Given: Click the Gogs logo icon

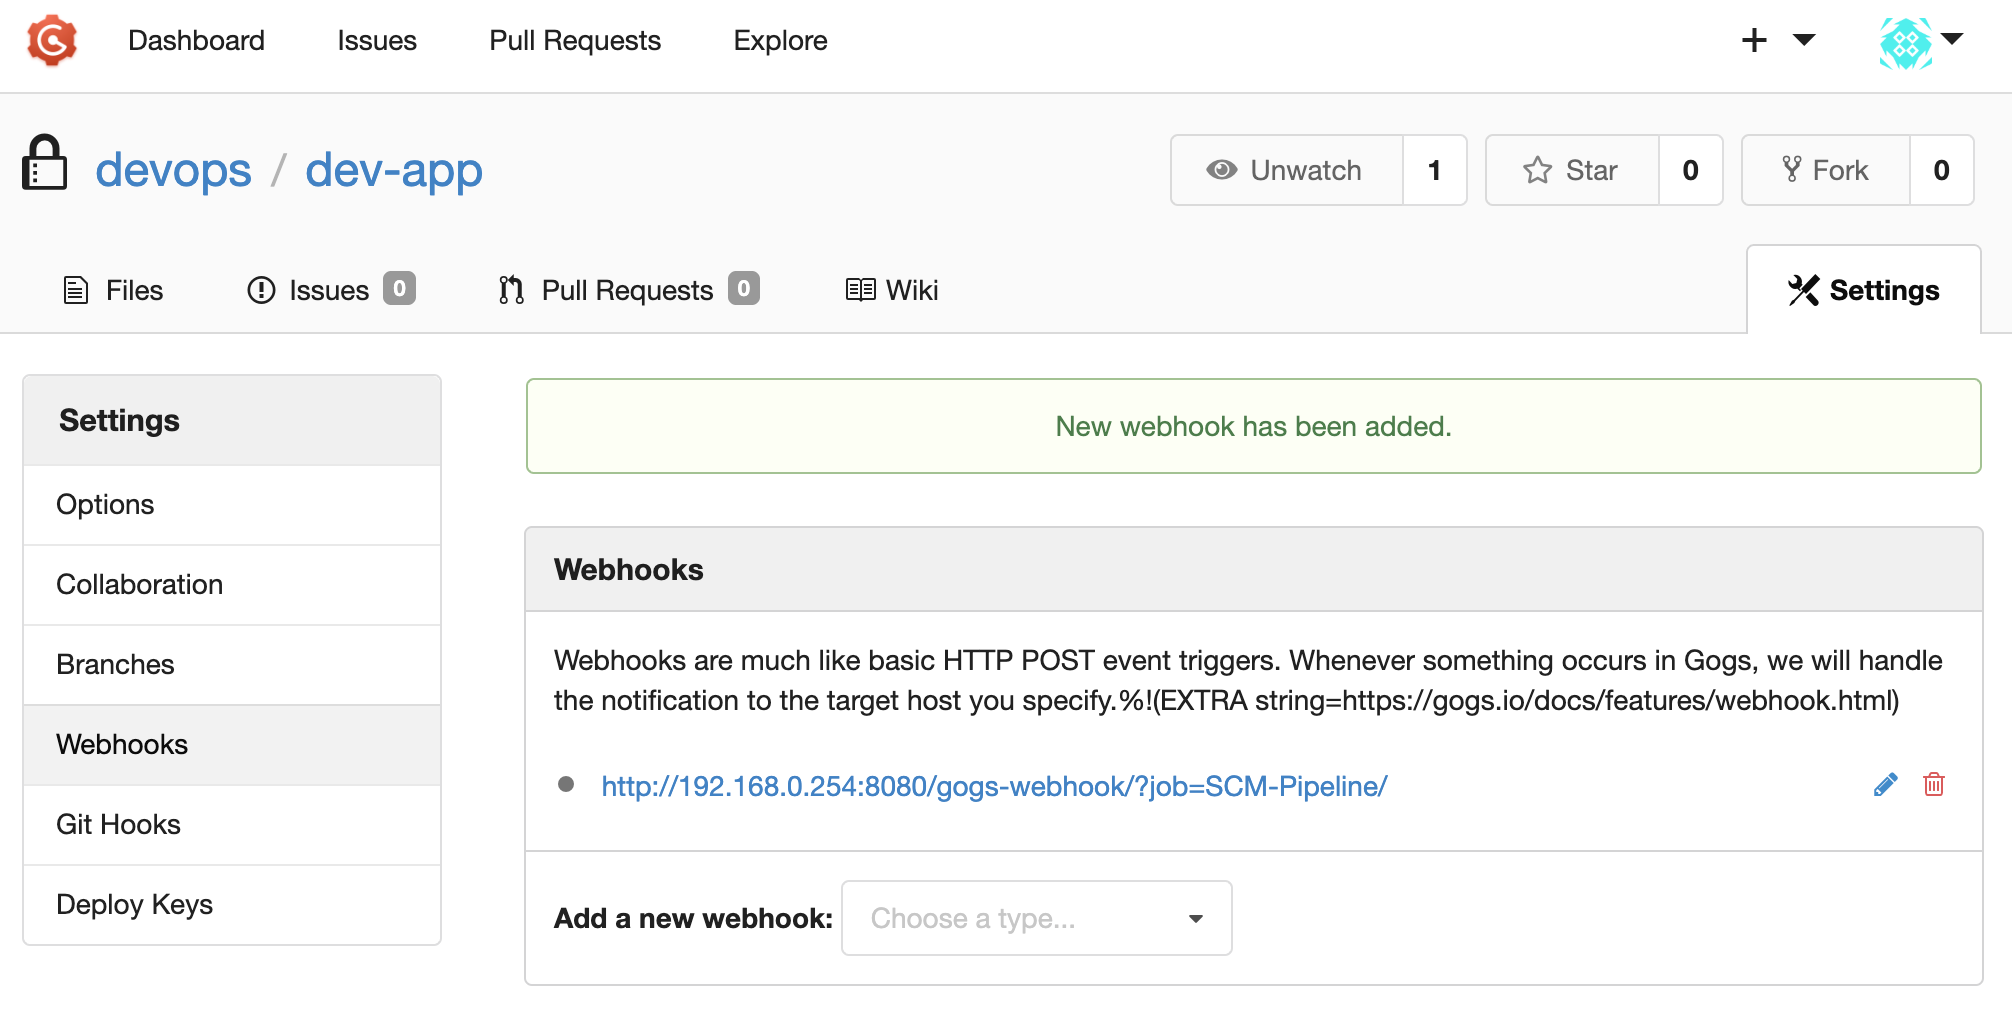Looking at the screenshot, I should point(52,41).
